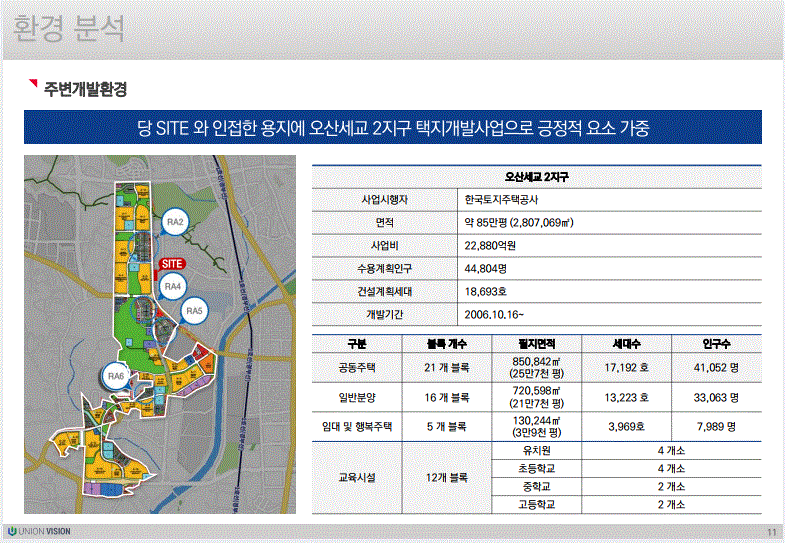Select the 33,063 명 cell
This screenshot has width=785, height=543.
716,398
